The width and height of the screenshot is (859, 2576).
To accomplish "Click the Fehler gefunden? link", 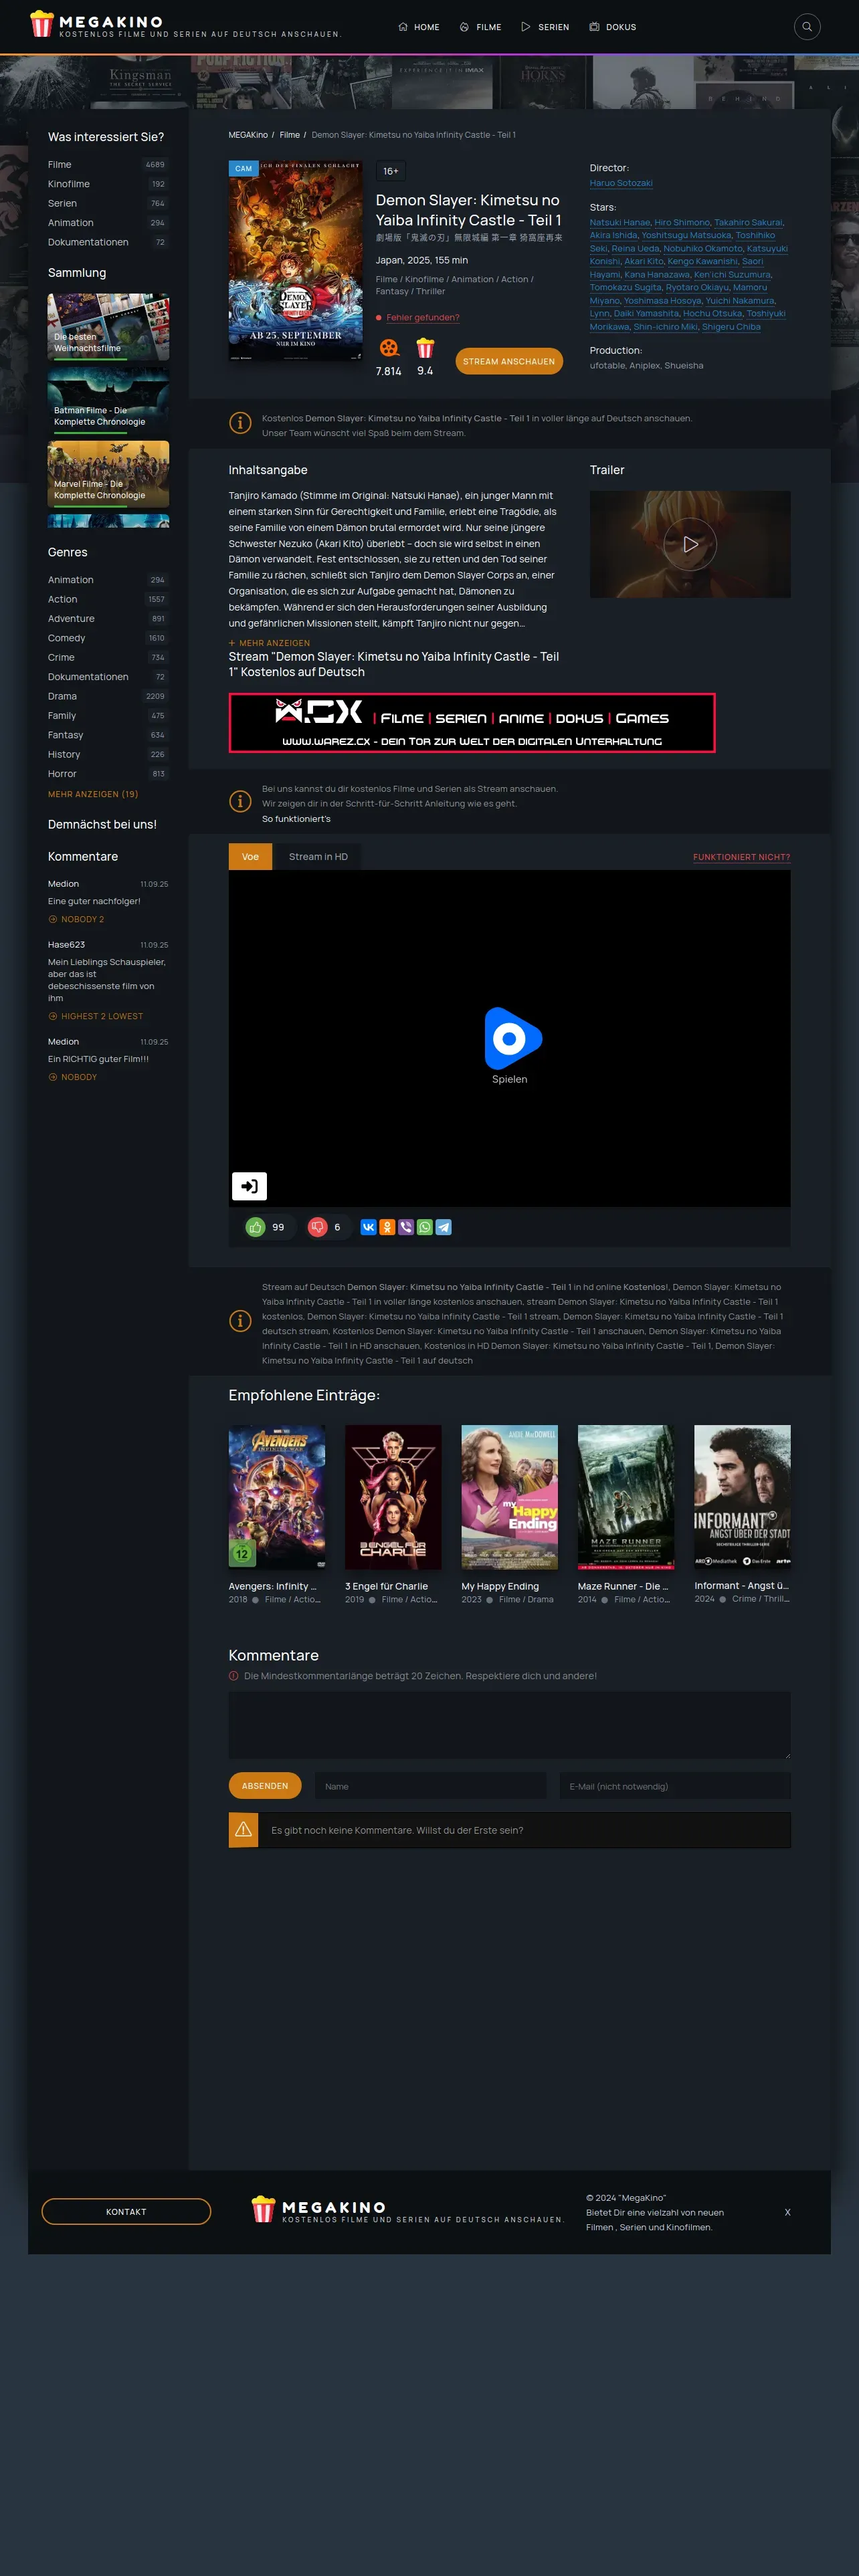I will [423, 318].
